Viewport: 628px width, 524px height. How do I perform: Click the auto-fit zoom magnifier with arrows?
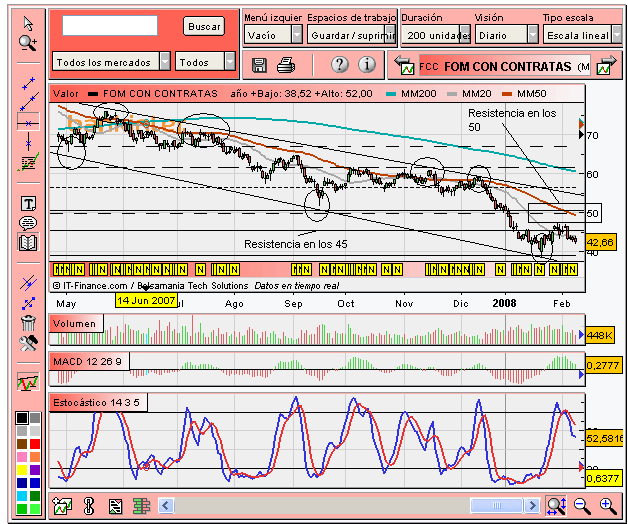556,506
